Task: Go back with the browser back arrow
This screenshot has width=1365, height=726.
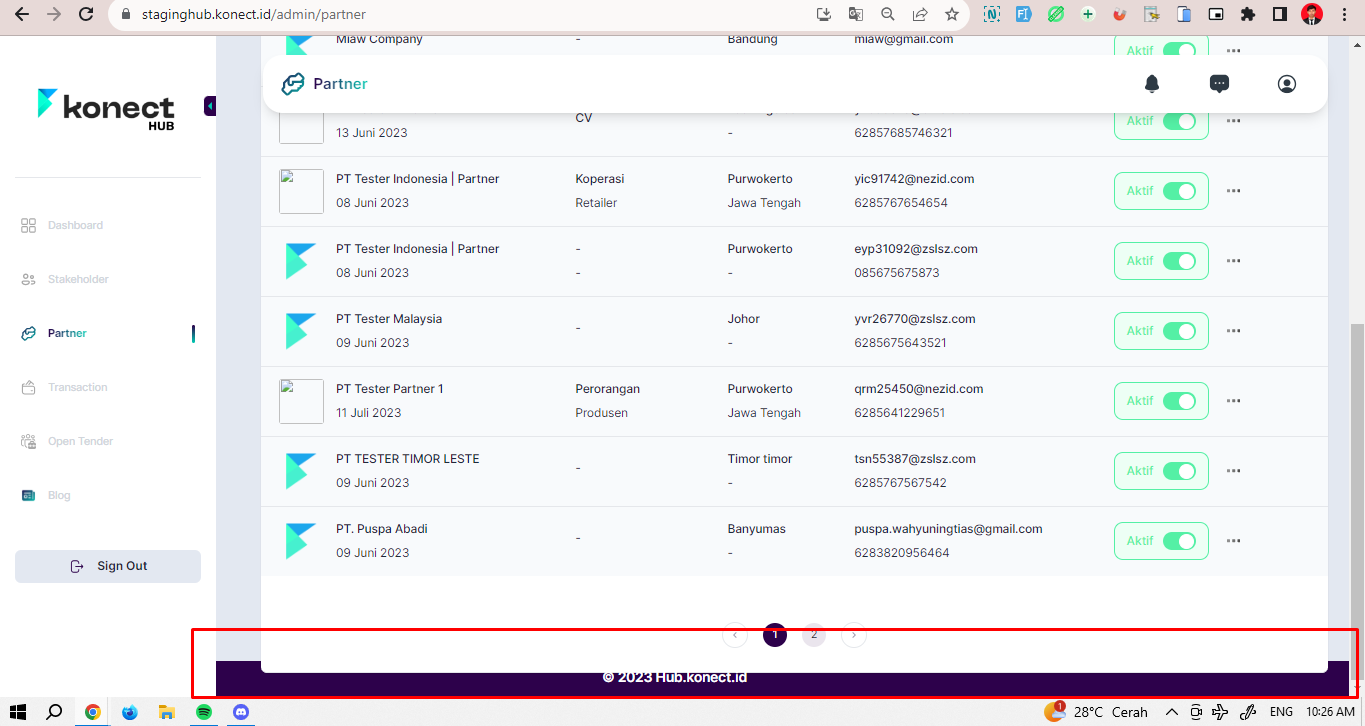Action: coord(22,14)
